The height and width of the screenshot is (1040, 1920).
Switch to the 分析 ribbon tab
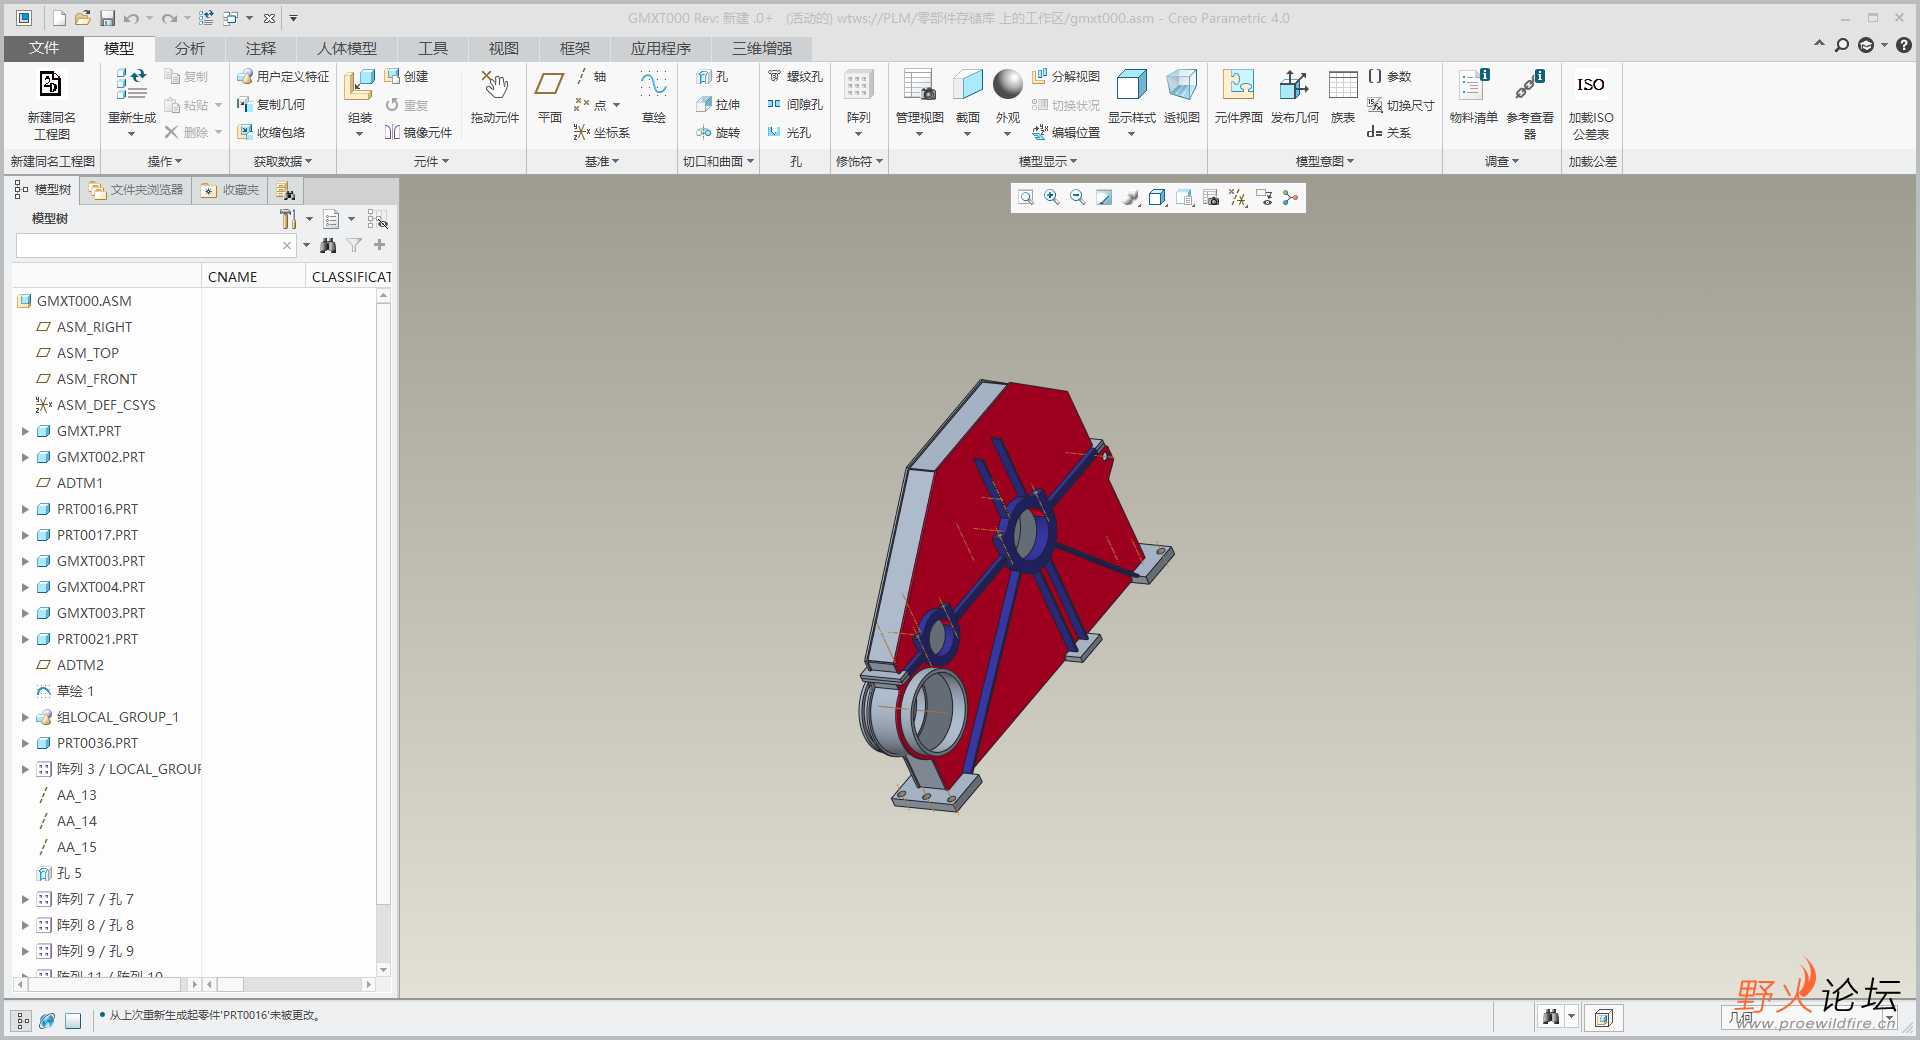(x=189, y=48)
